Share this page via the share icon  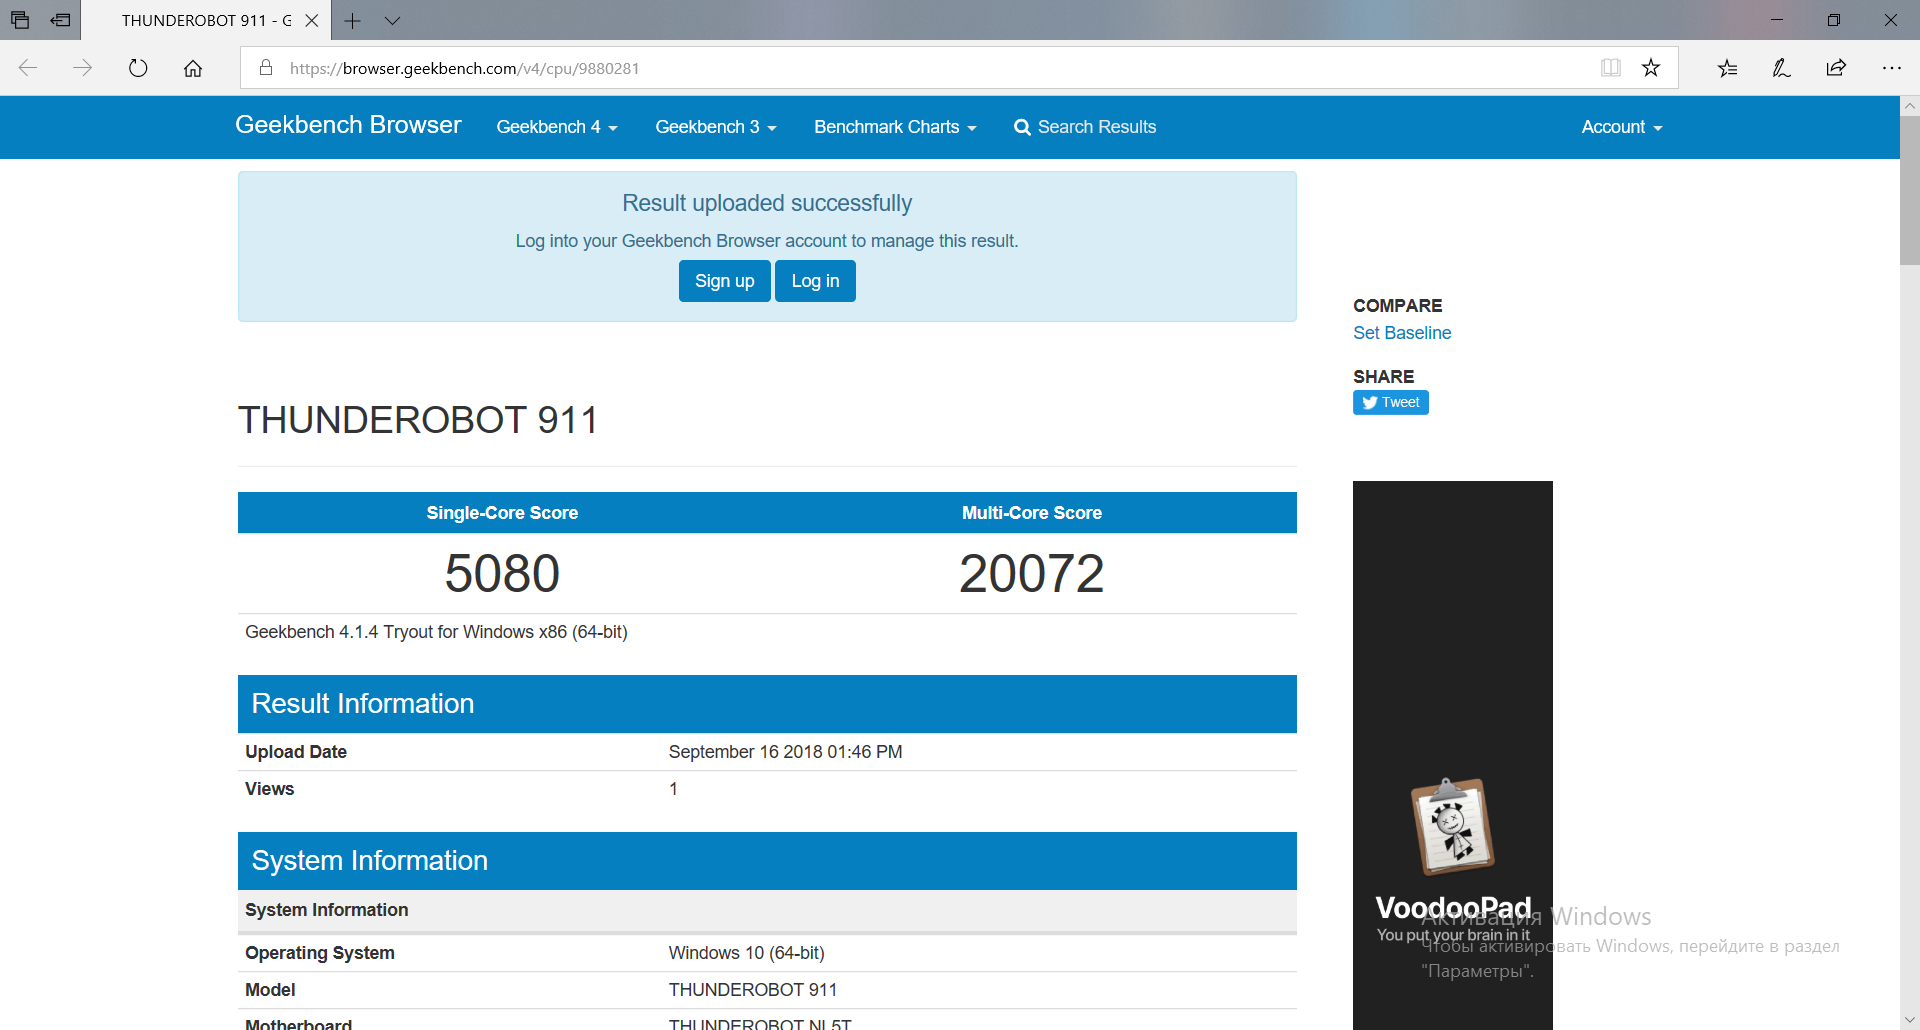click(x=1836, y=68)
